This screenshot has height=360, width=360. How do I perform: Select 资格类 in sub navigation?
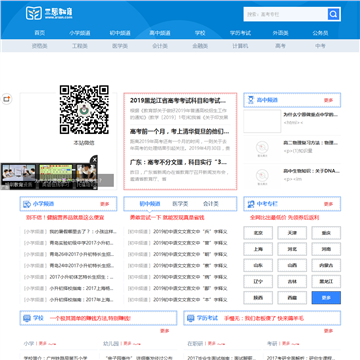tap(40, 46)
